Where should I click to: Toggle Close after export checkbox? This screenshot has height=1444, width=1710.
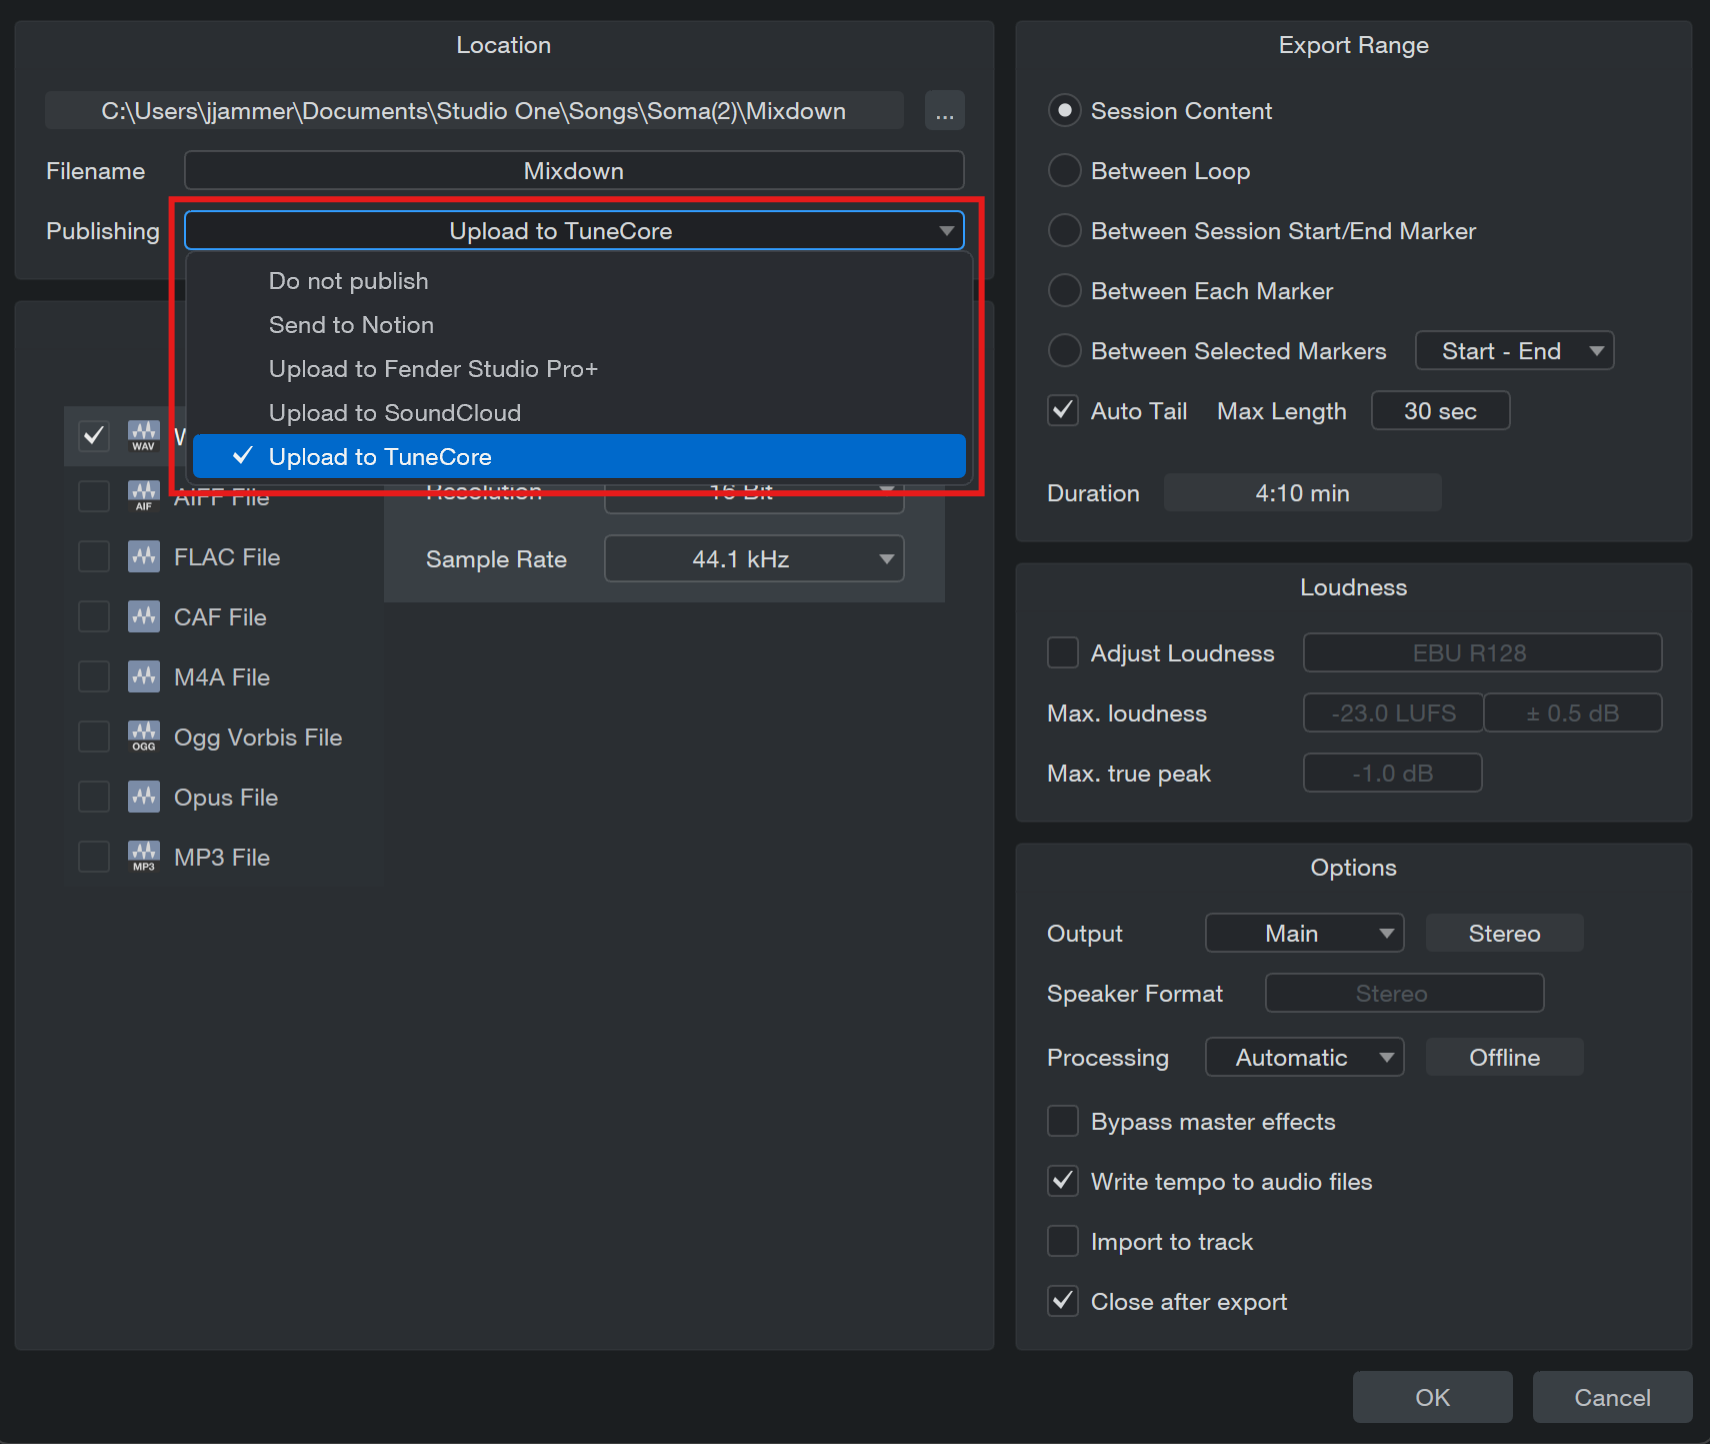[x=1063, y=1301]
